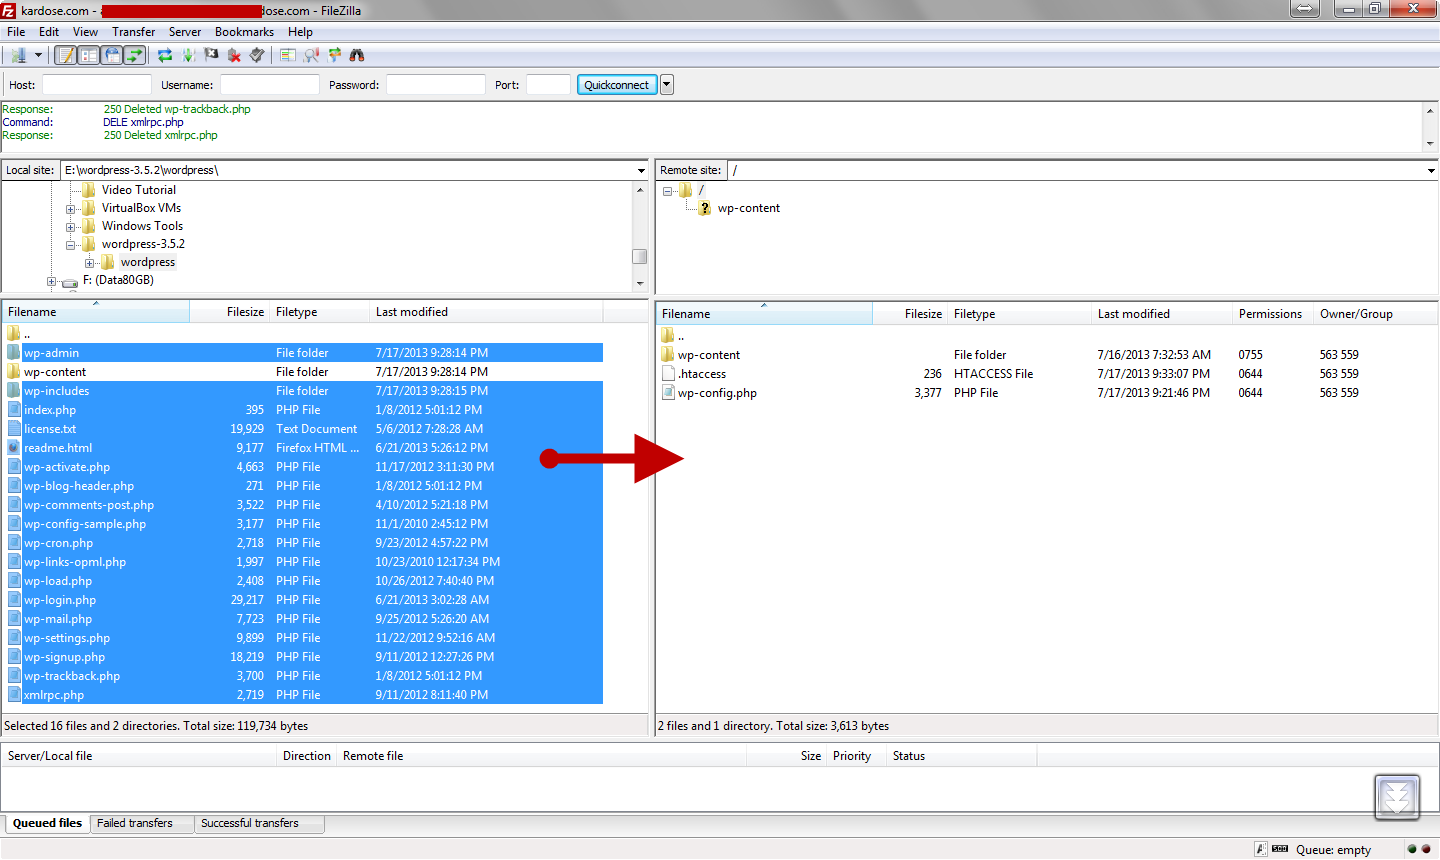Focus the Username input field

tap(270, 85)
